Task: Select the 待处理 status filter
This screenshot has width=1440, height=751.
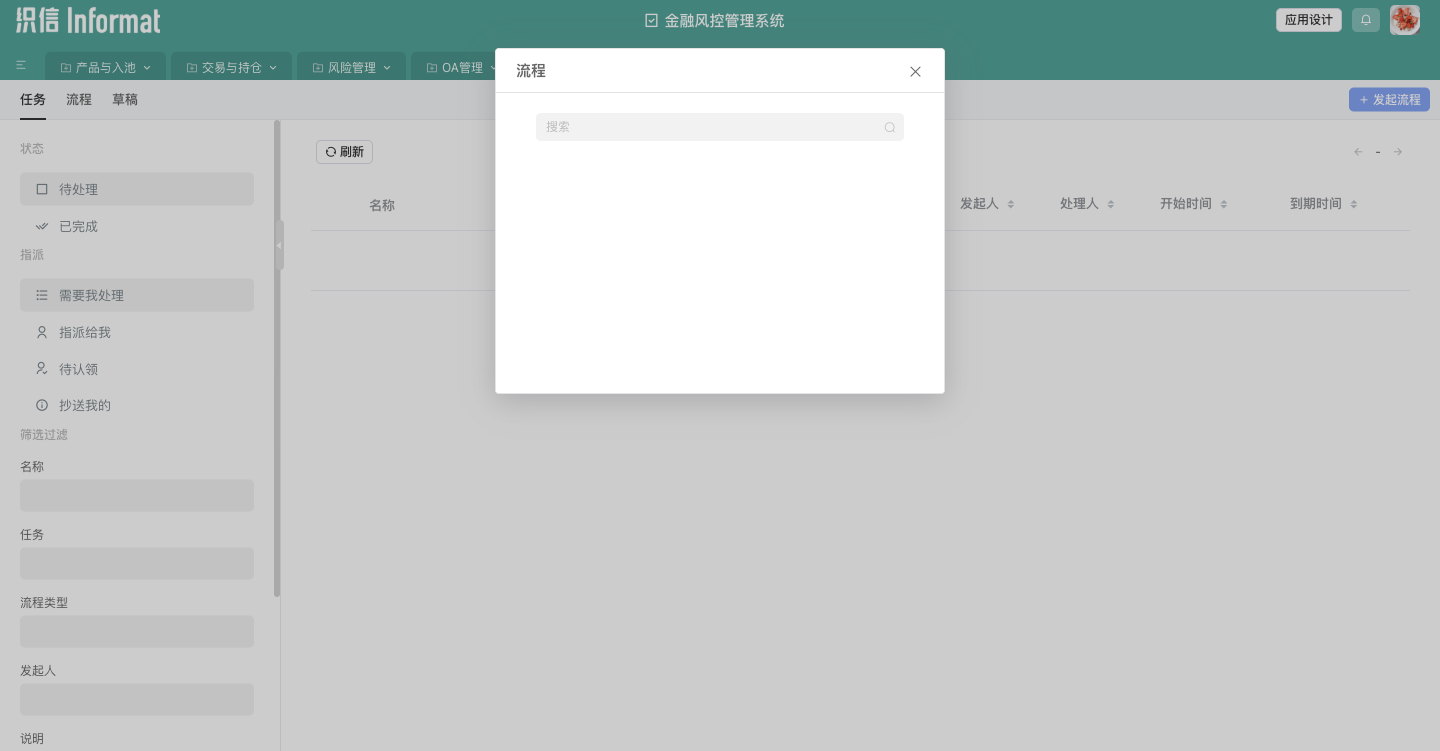Action: [x=137, y=189]
